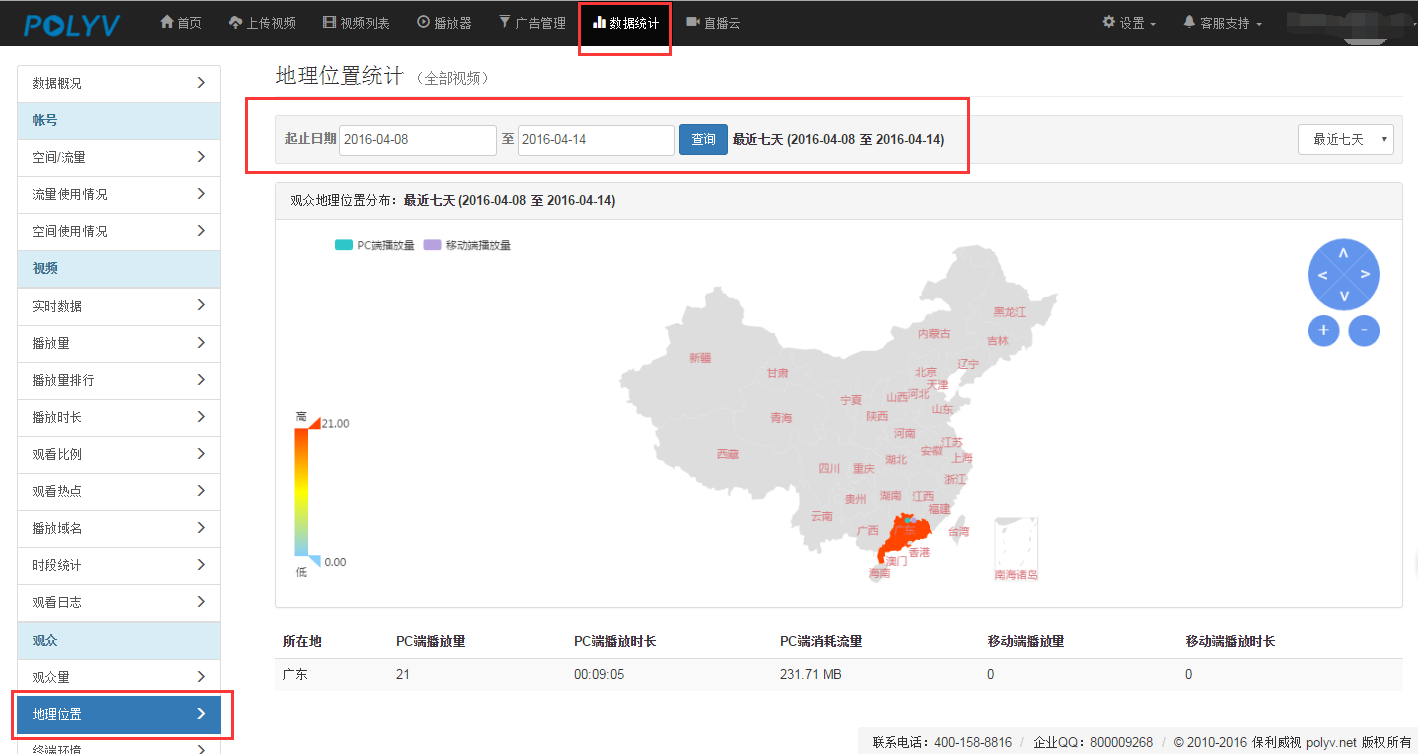Viewport: 1418px width, 754px height.
Task: Click the 查询 query button
Action: [x=703, y=139]
